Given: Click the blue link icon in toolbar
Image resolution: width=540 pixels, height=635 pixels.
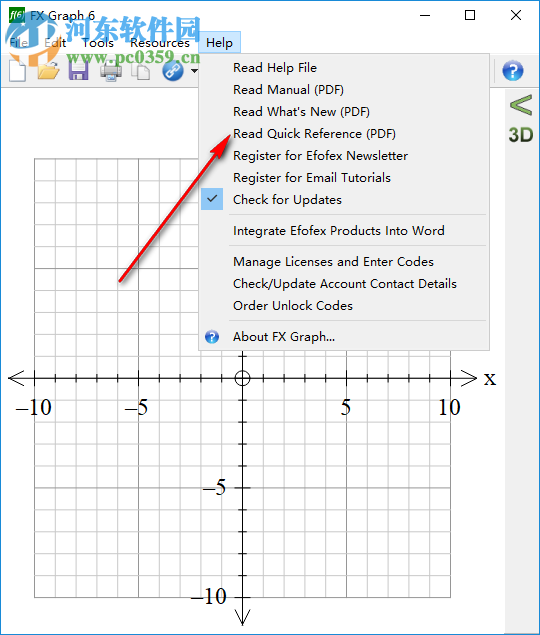Looking at the screenshot, I should point(173,71).
